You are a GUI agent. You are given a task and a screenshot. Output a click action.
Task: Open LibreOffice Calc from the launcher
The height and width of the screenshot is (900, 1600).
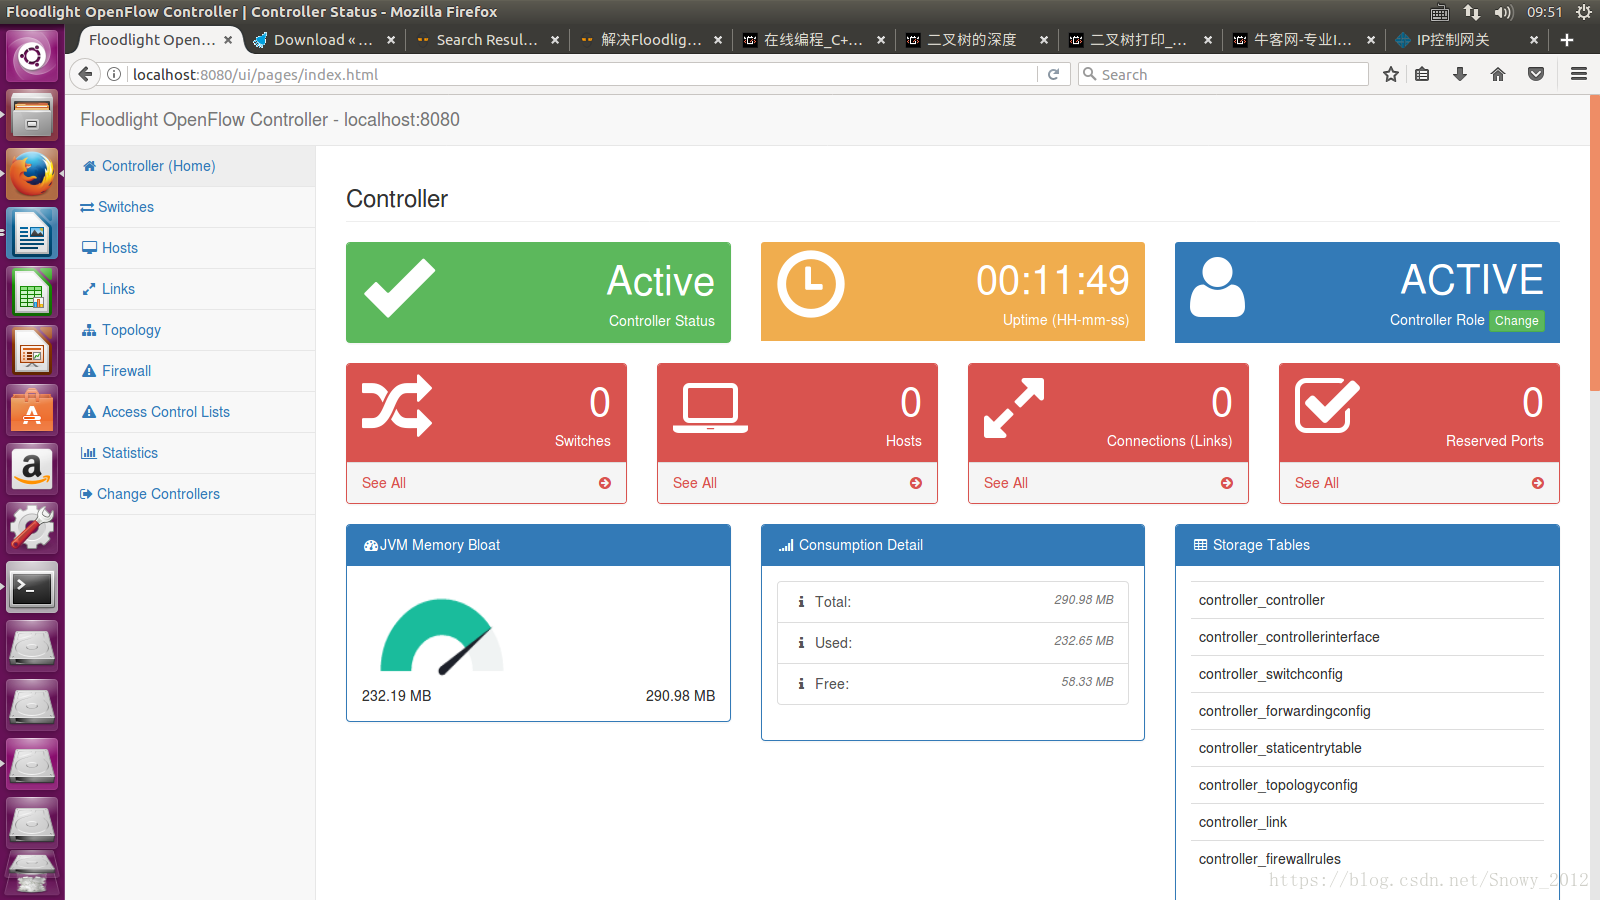pos(32,294)
